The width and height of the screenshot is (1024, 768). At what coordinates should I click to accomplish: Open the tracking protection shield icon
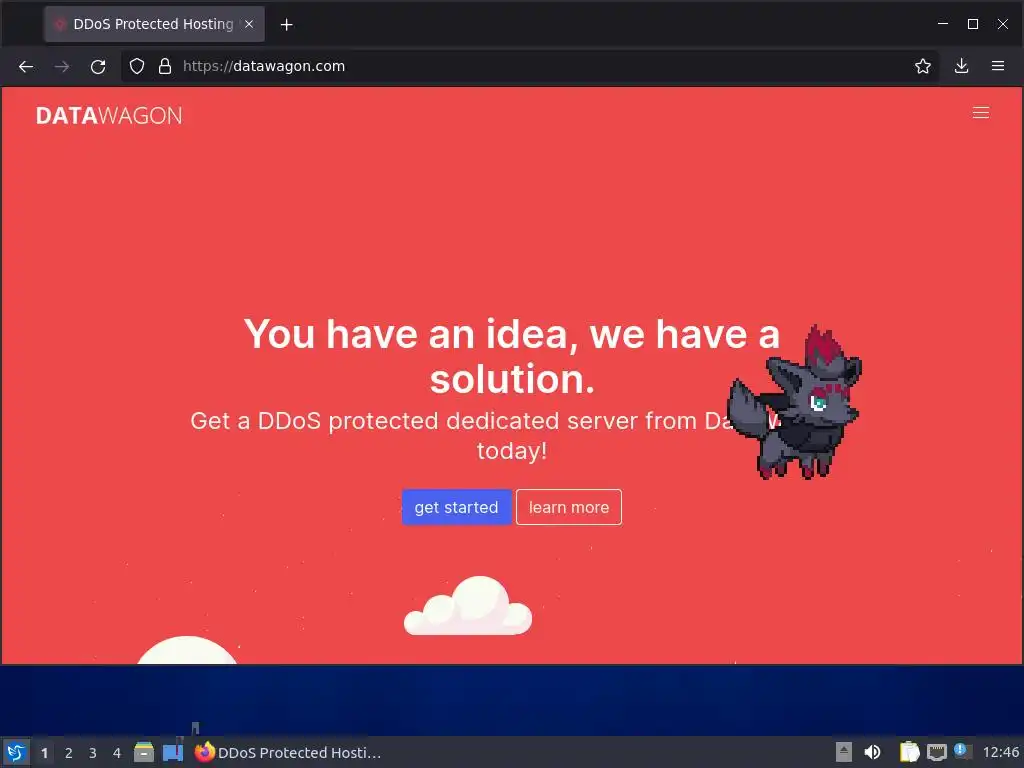coord(136,67)
